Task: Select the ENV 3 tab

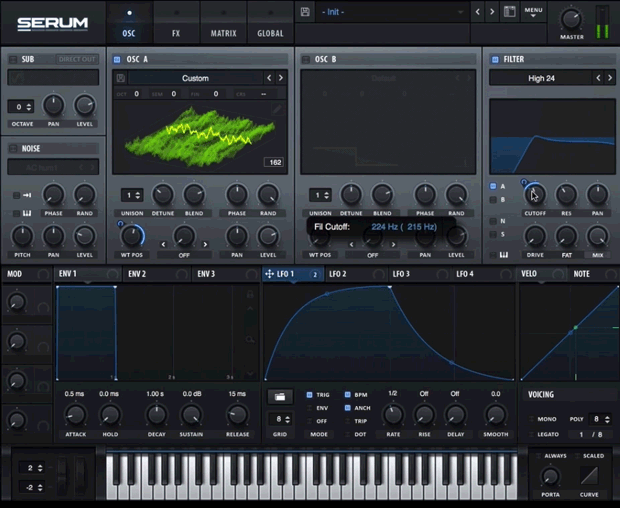Action: 226,274
